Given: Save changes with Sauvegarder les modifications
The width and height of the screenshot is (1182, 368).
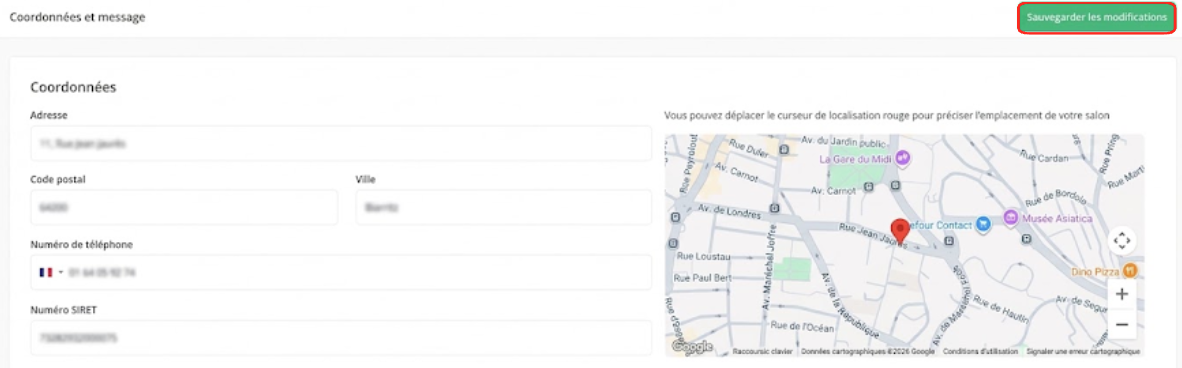Looking at the screenshot, I should coord(1096,17).
